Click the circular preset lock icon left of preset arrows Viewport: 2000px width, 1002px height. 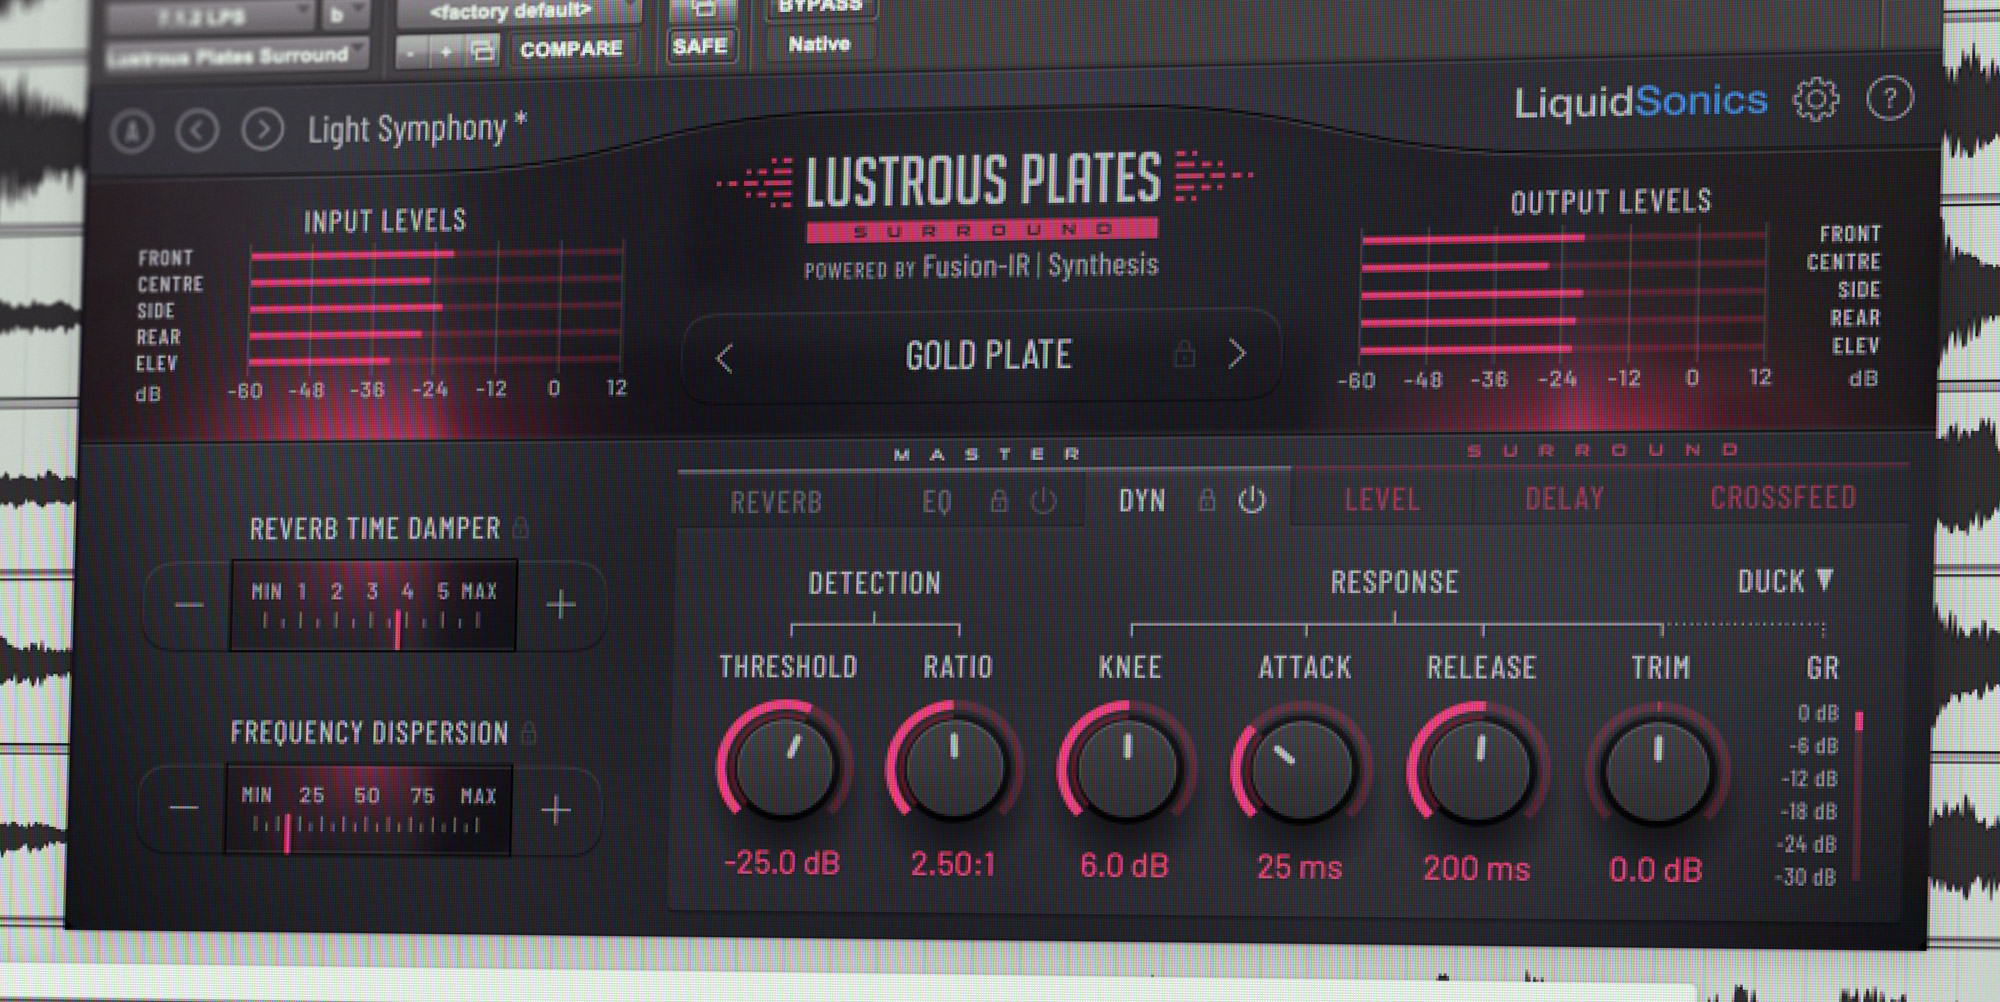tap(133, 131)
